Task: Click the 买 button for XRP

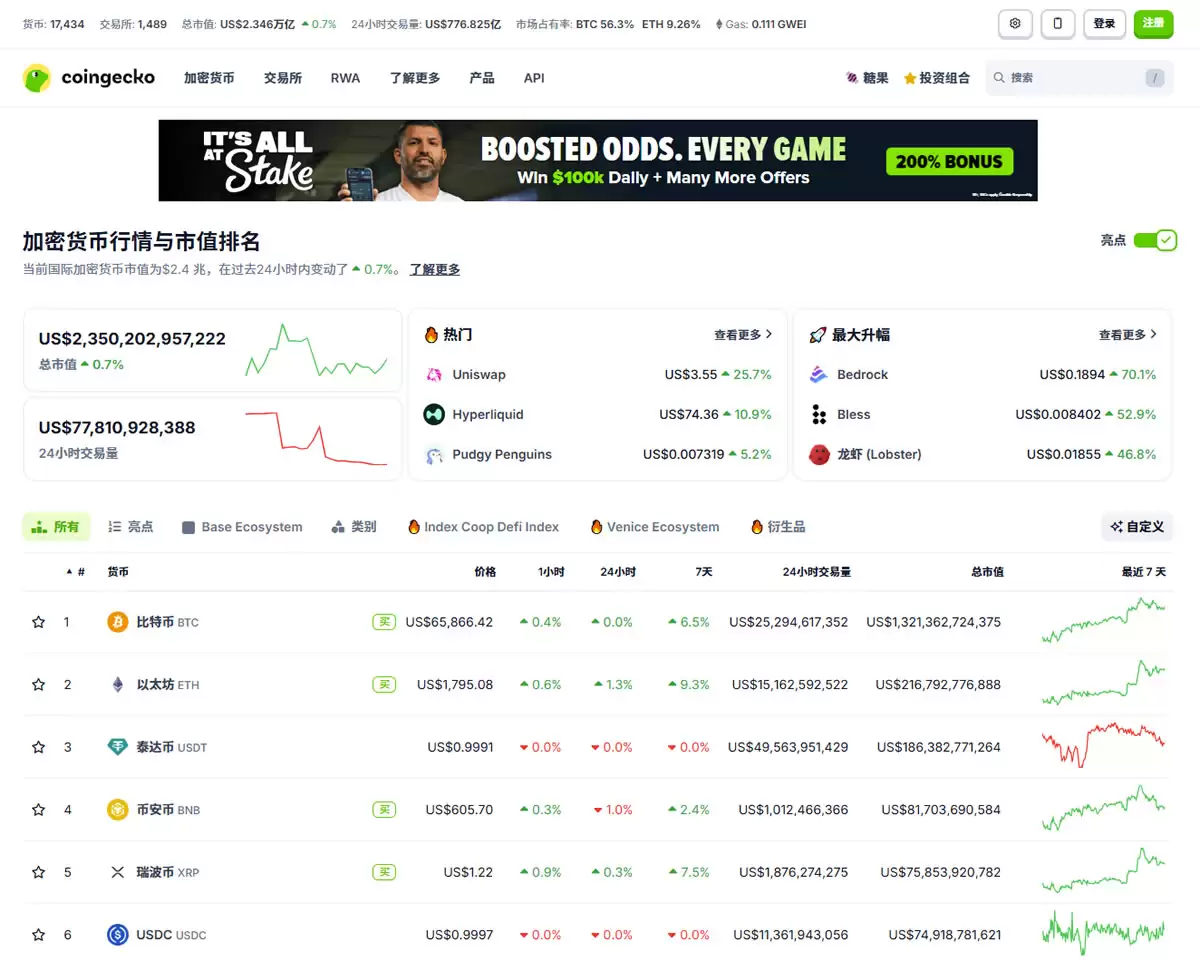Action: [384, 872]
